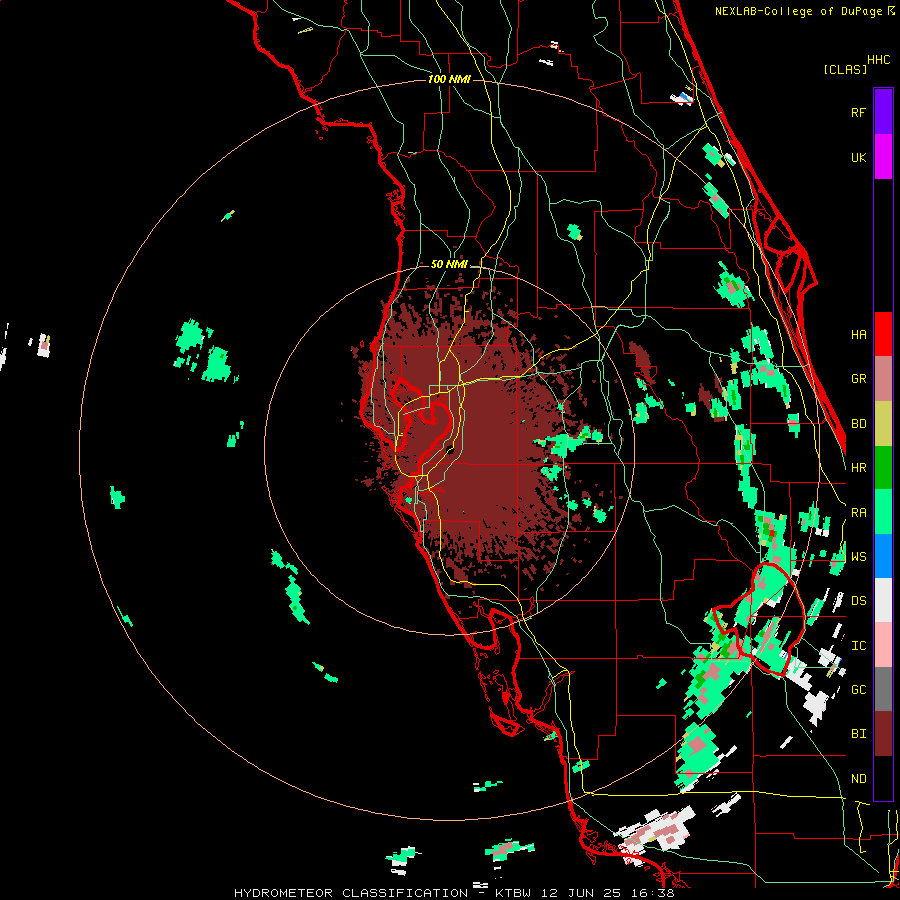Click the BD legend label
This screenshot has width=900, height=900.
coord(858,424)
